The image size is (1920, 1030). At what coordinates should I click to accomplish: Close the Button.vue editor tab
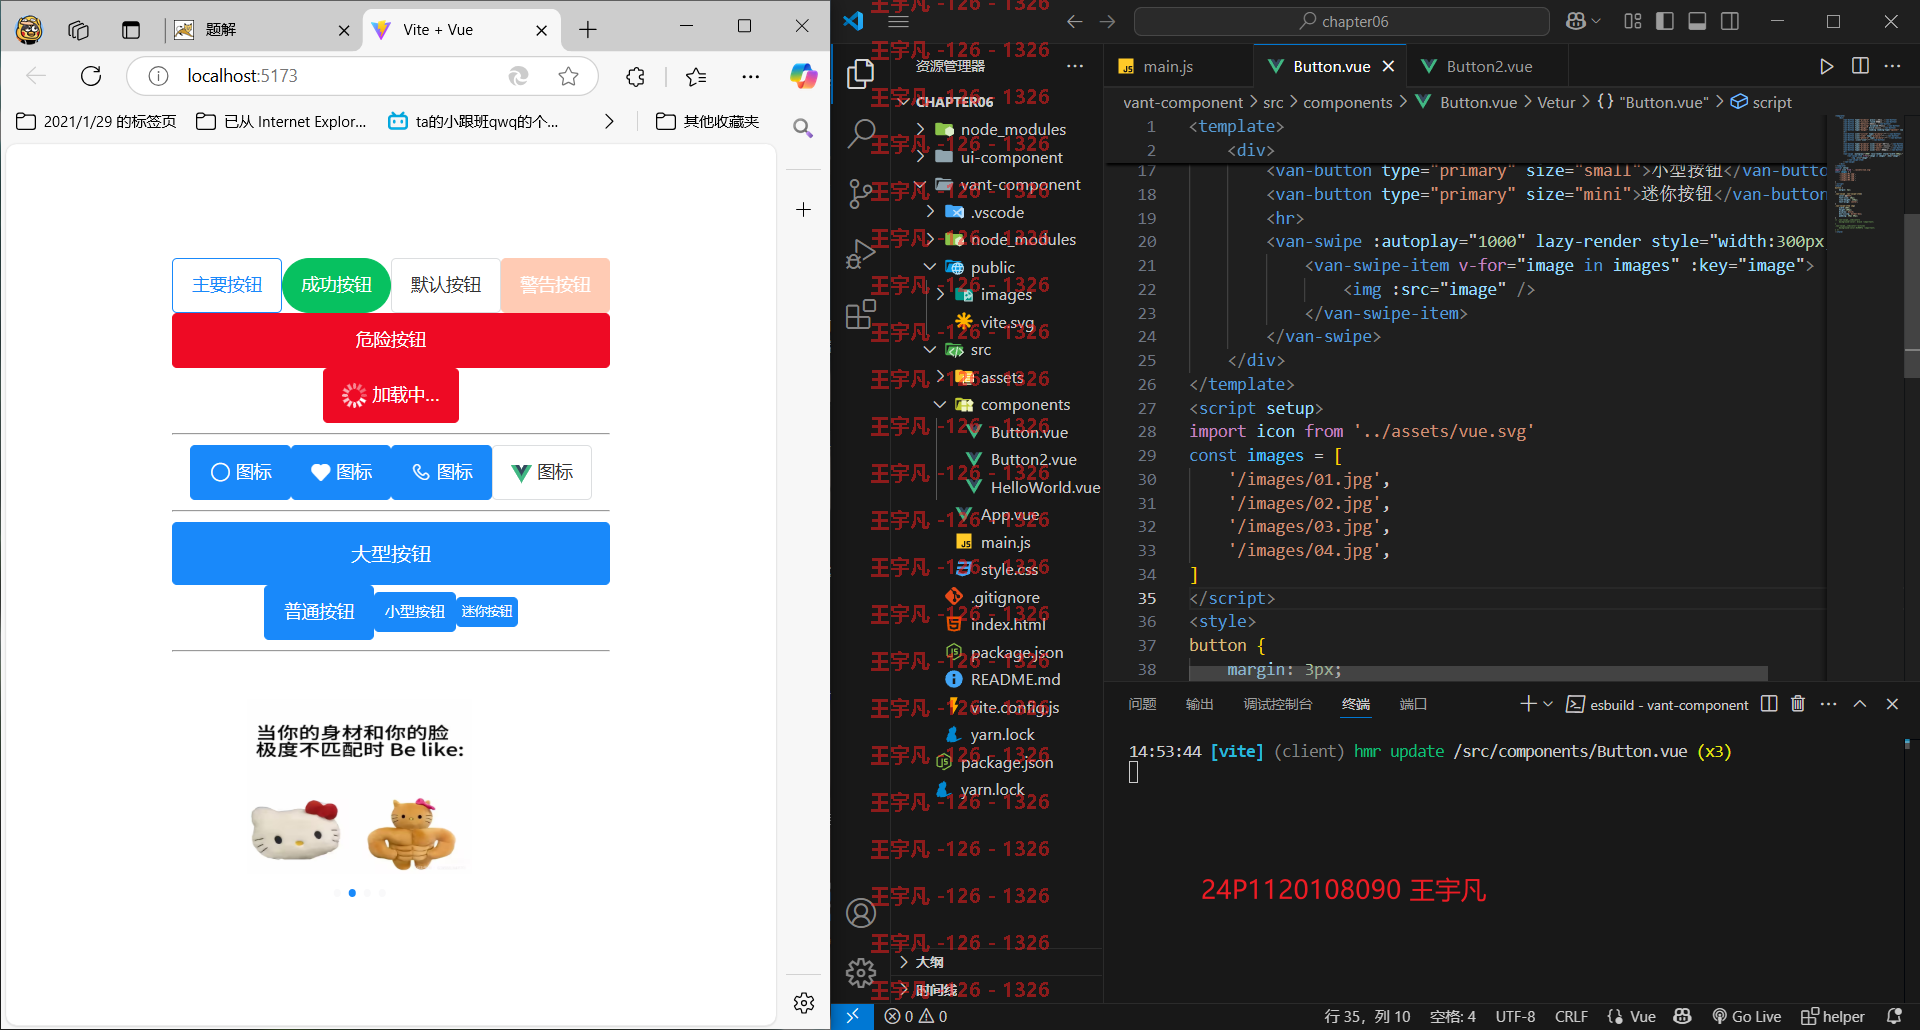tap(1388, 66)
